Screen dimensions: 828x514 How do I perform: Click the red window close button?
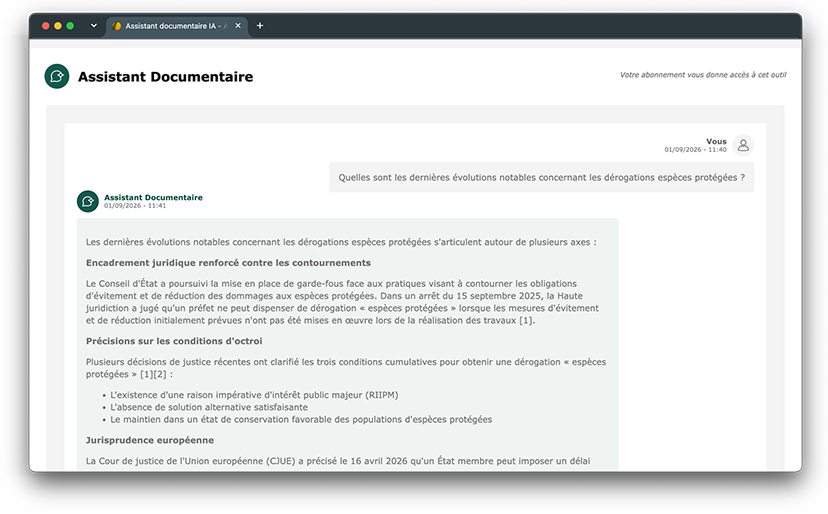click(45, 26)
